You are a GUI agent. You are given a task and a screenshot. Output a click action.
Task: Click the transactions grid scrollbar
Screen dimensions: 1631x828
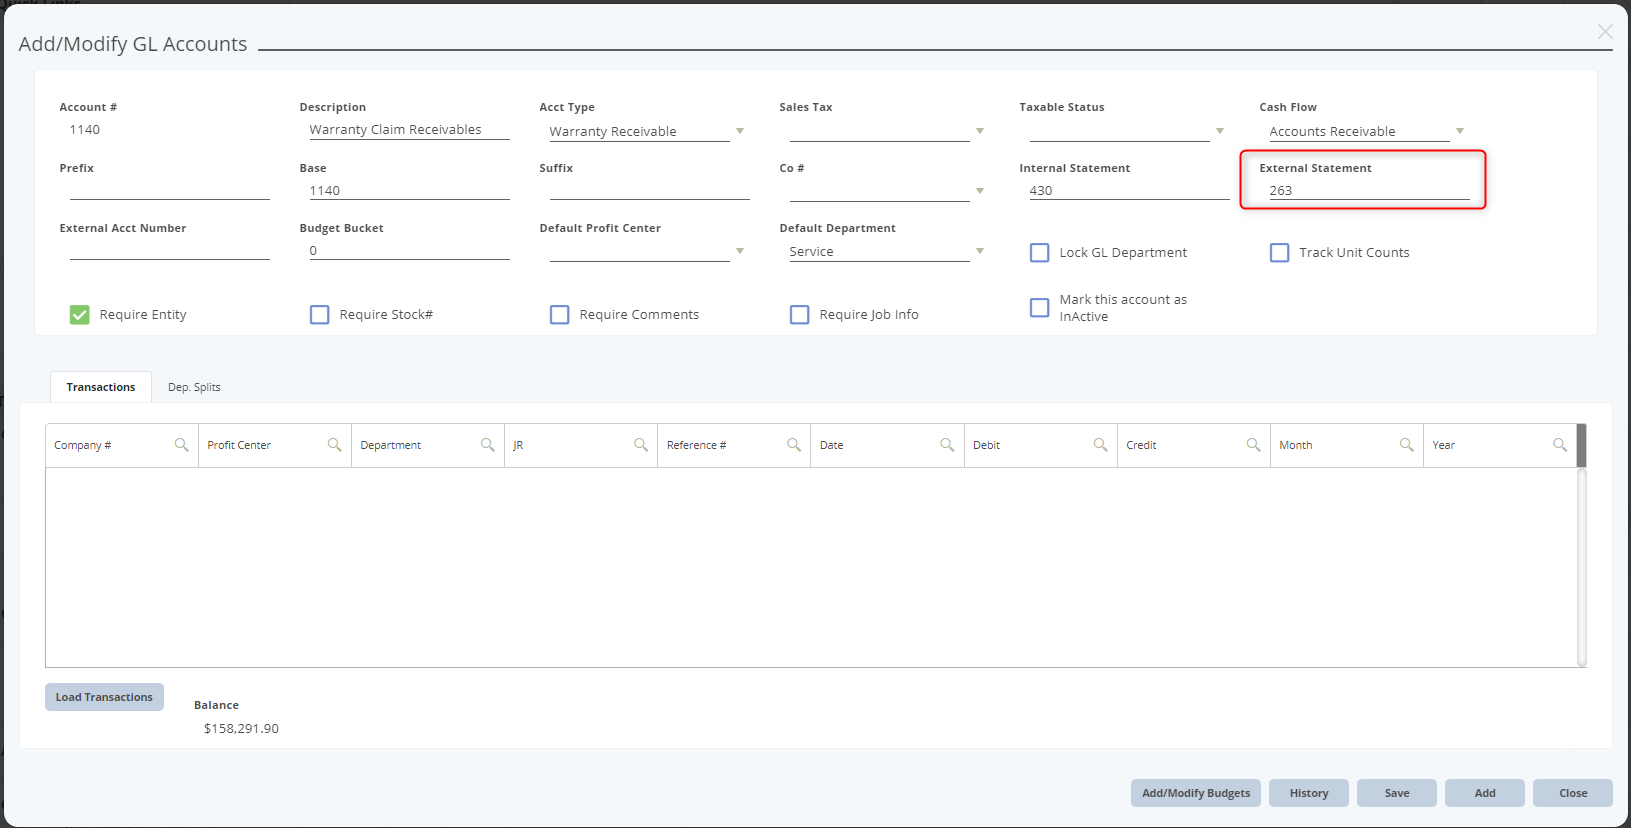click(x=1581, y=566)
